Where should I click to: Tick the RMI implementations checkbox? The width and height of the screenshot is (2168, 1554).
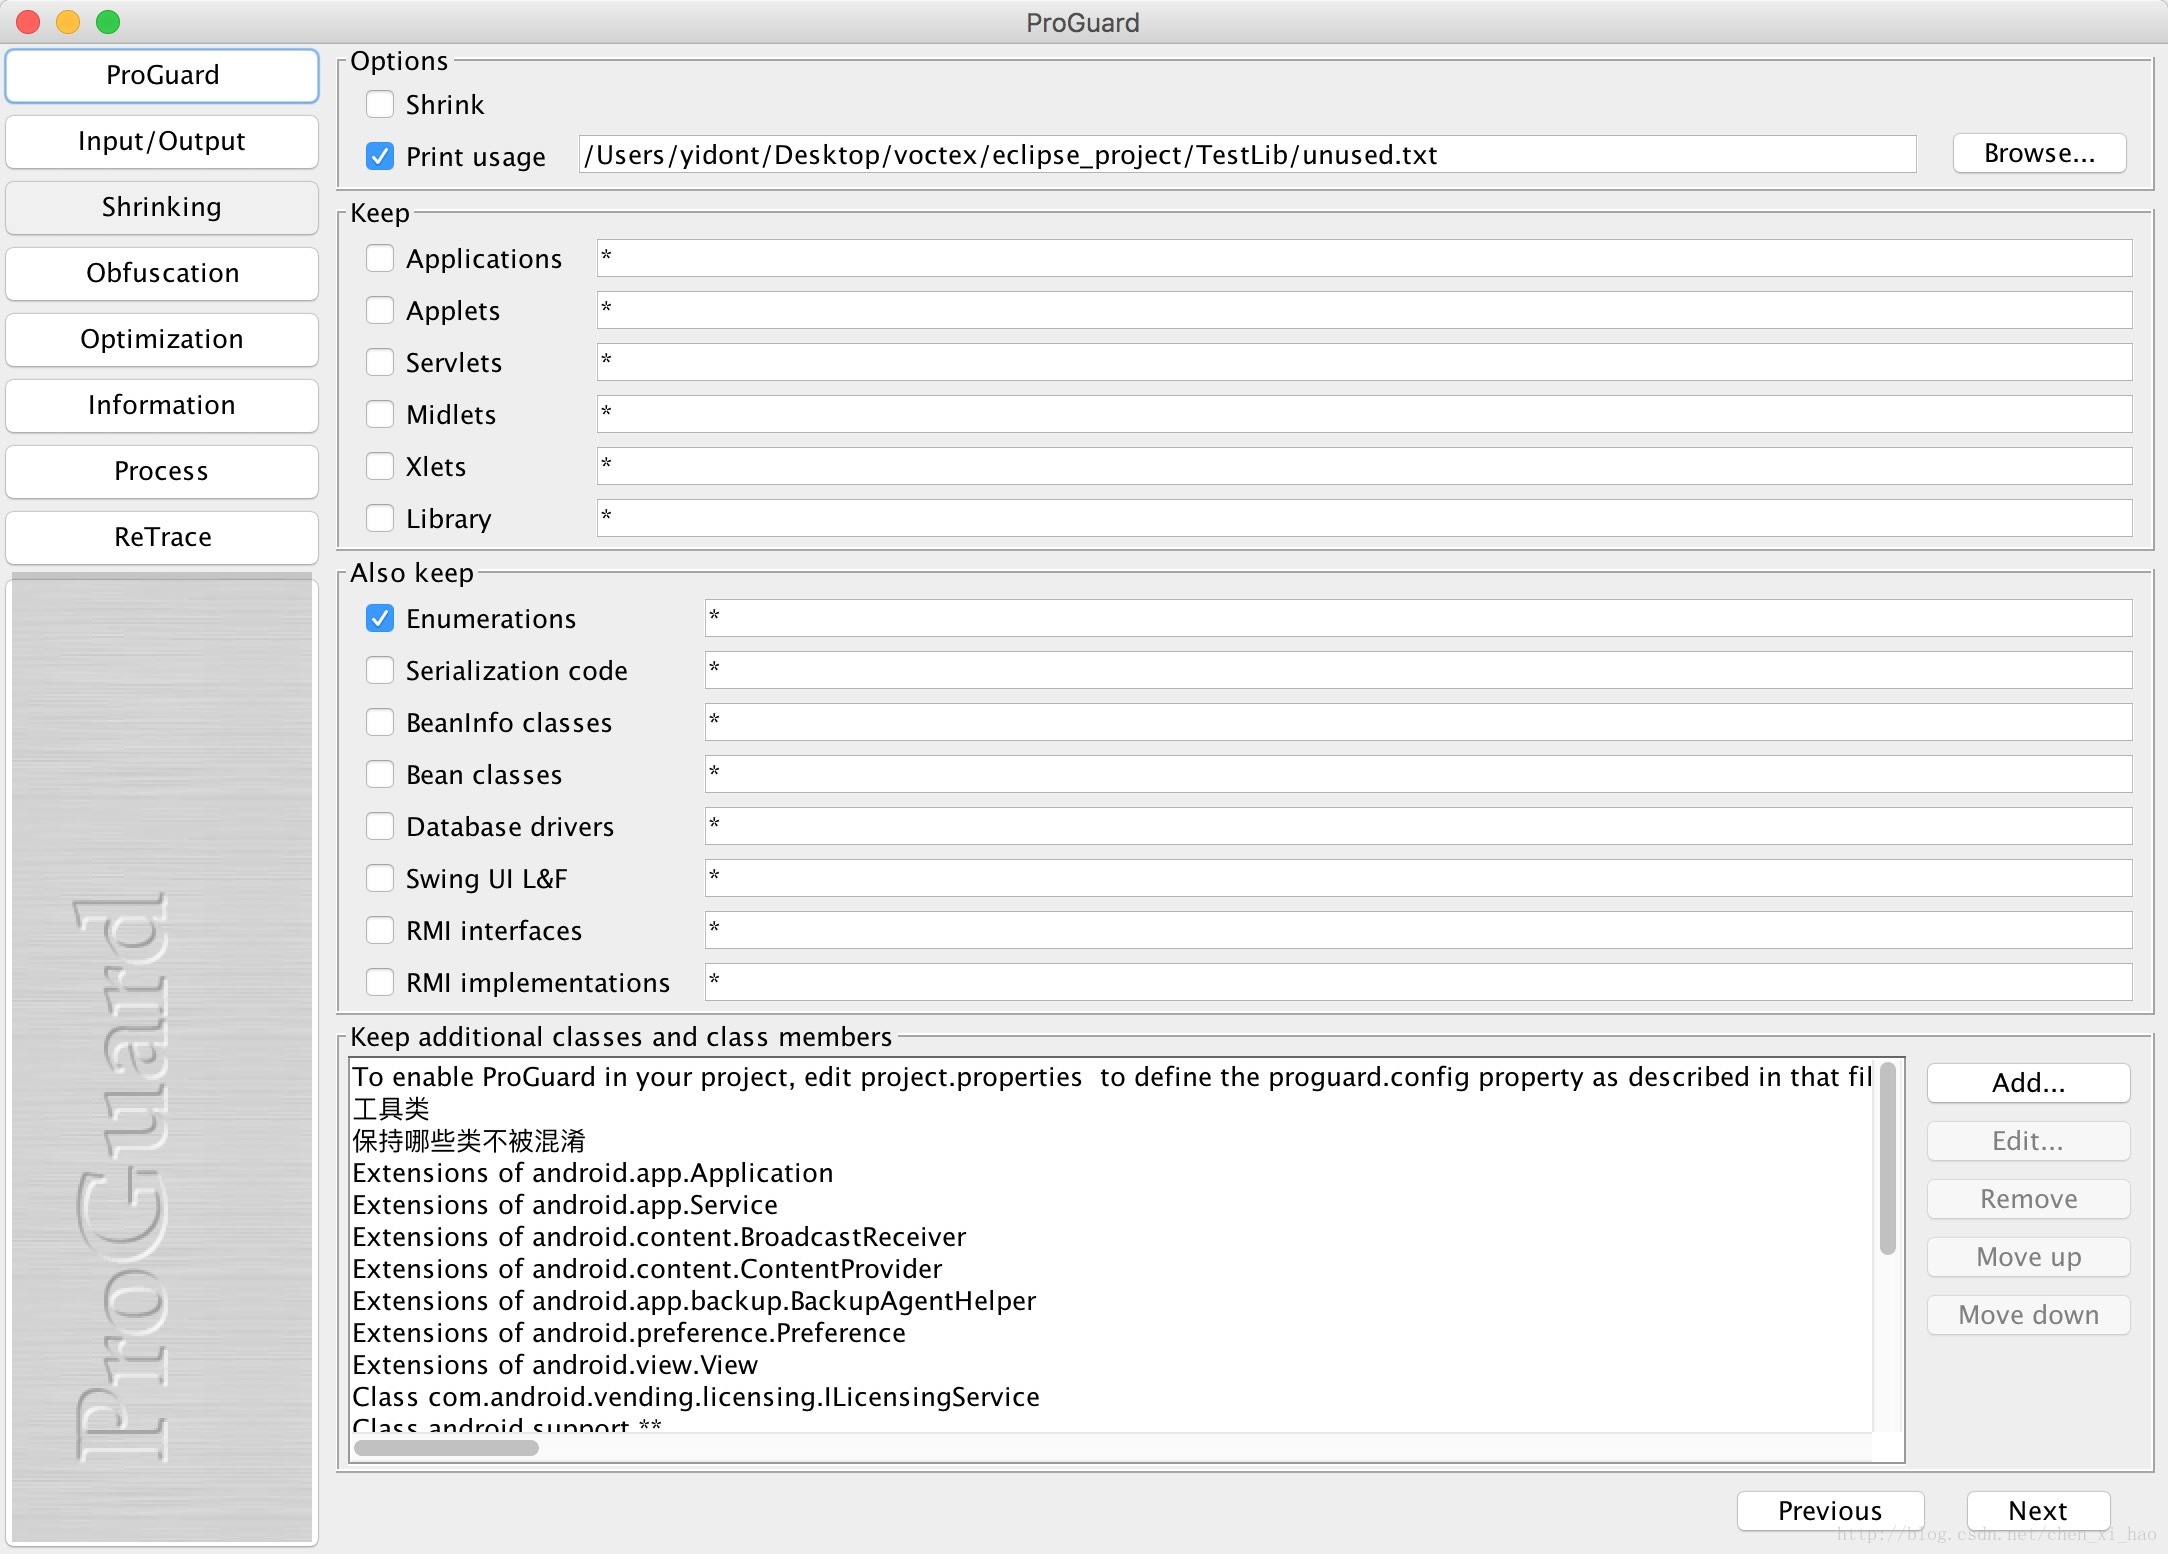[x=380, y=982]
